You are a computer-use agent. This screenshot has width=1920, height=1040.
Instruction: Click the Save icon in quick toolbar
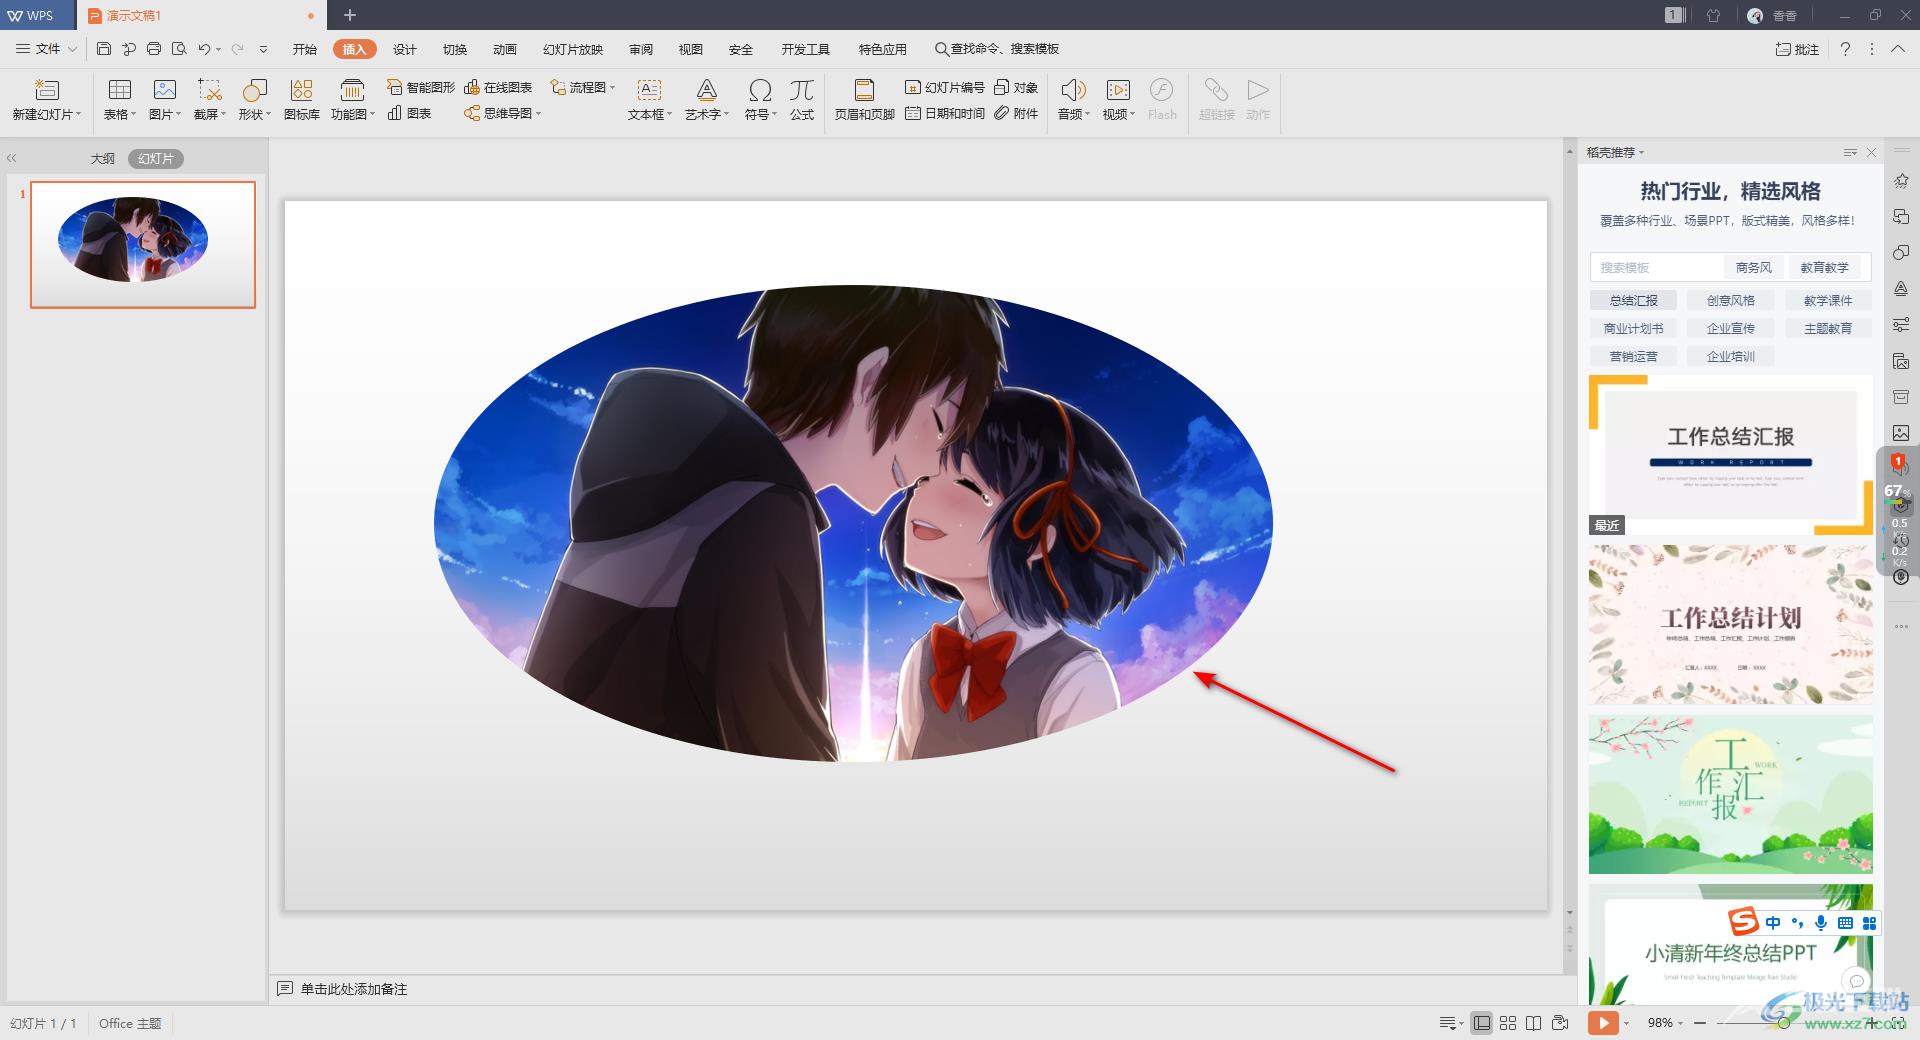click(x=104, y=49)
